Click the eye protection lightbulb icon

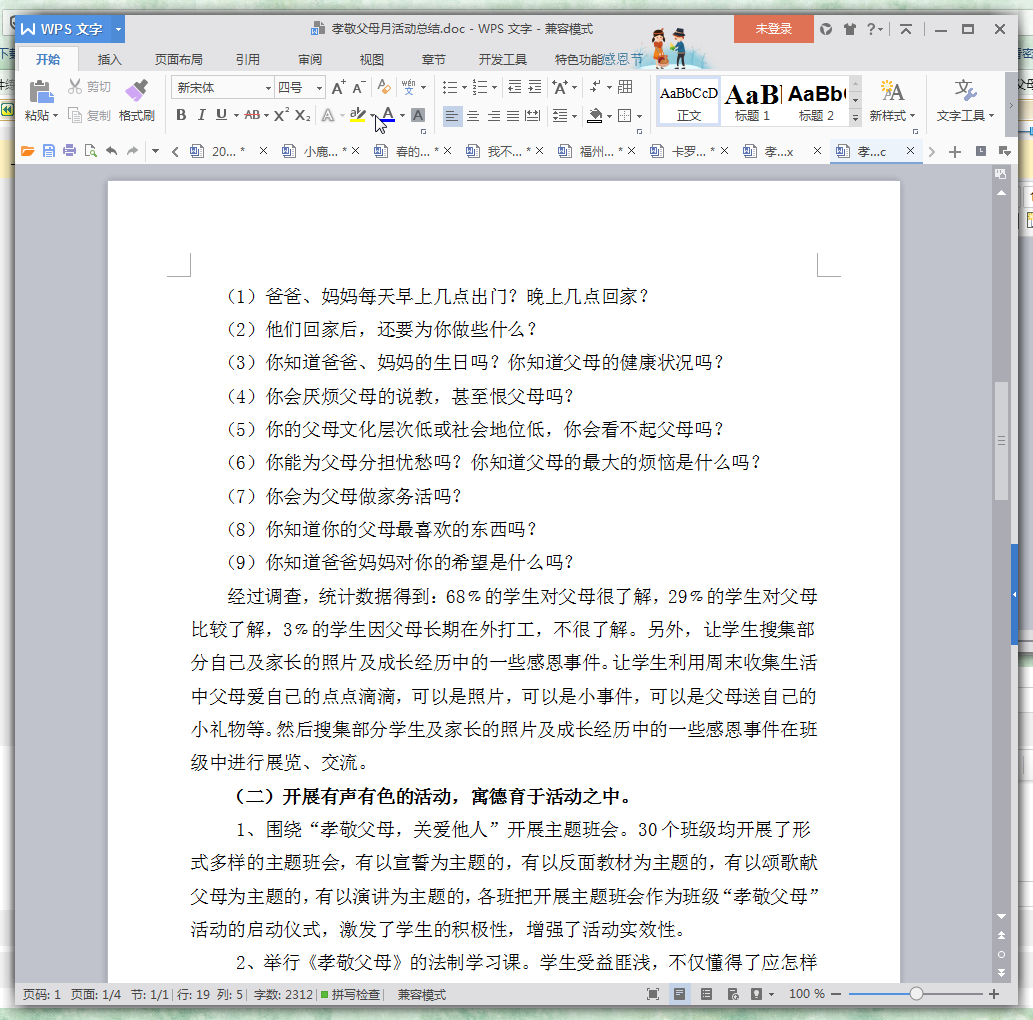[x=756, y=994]
